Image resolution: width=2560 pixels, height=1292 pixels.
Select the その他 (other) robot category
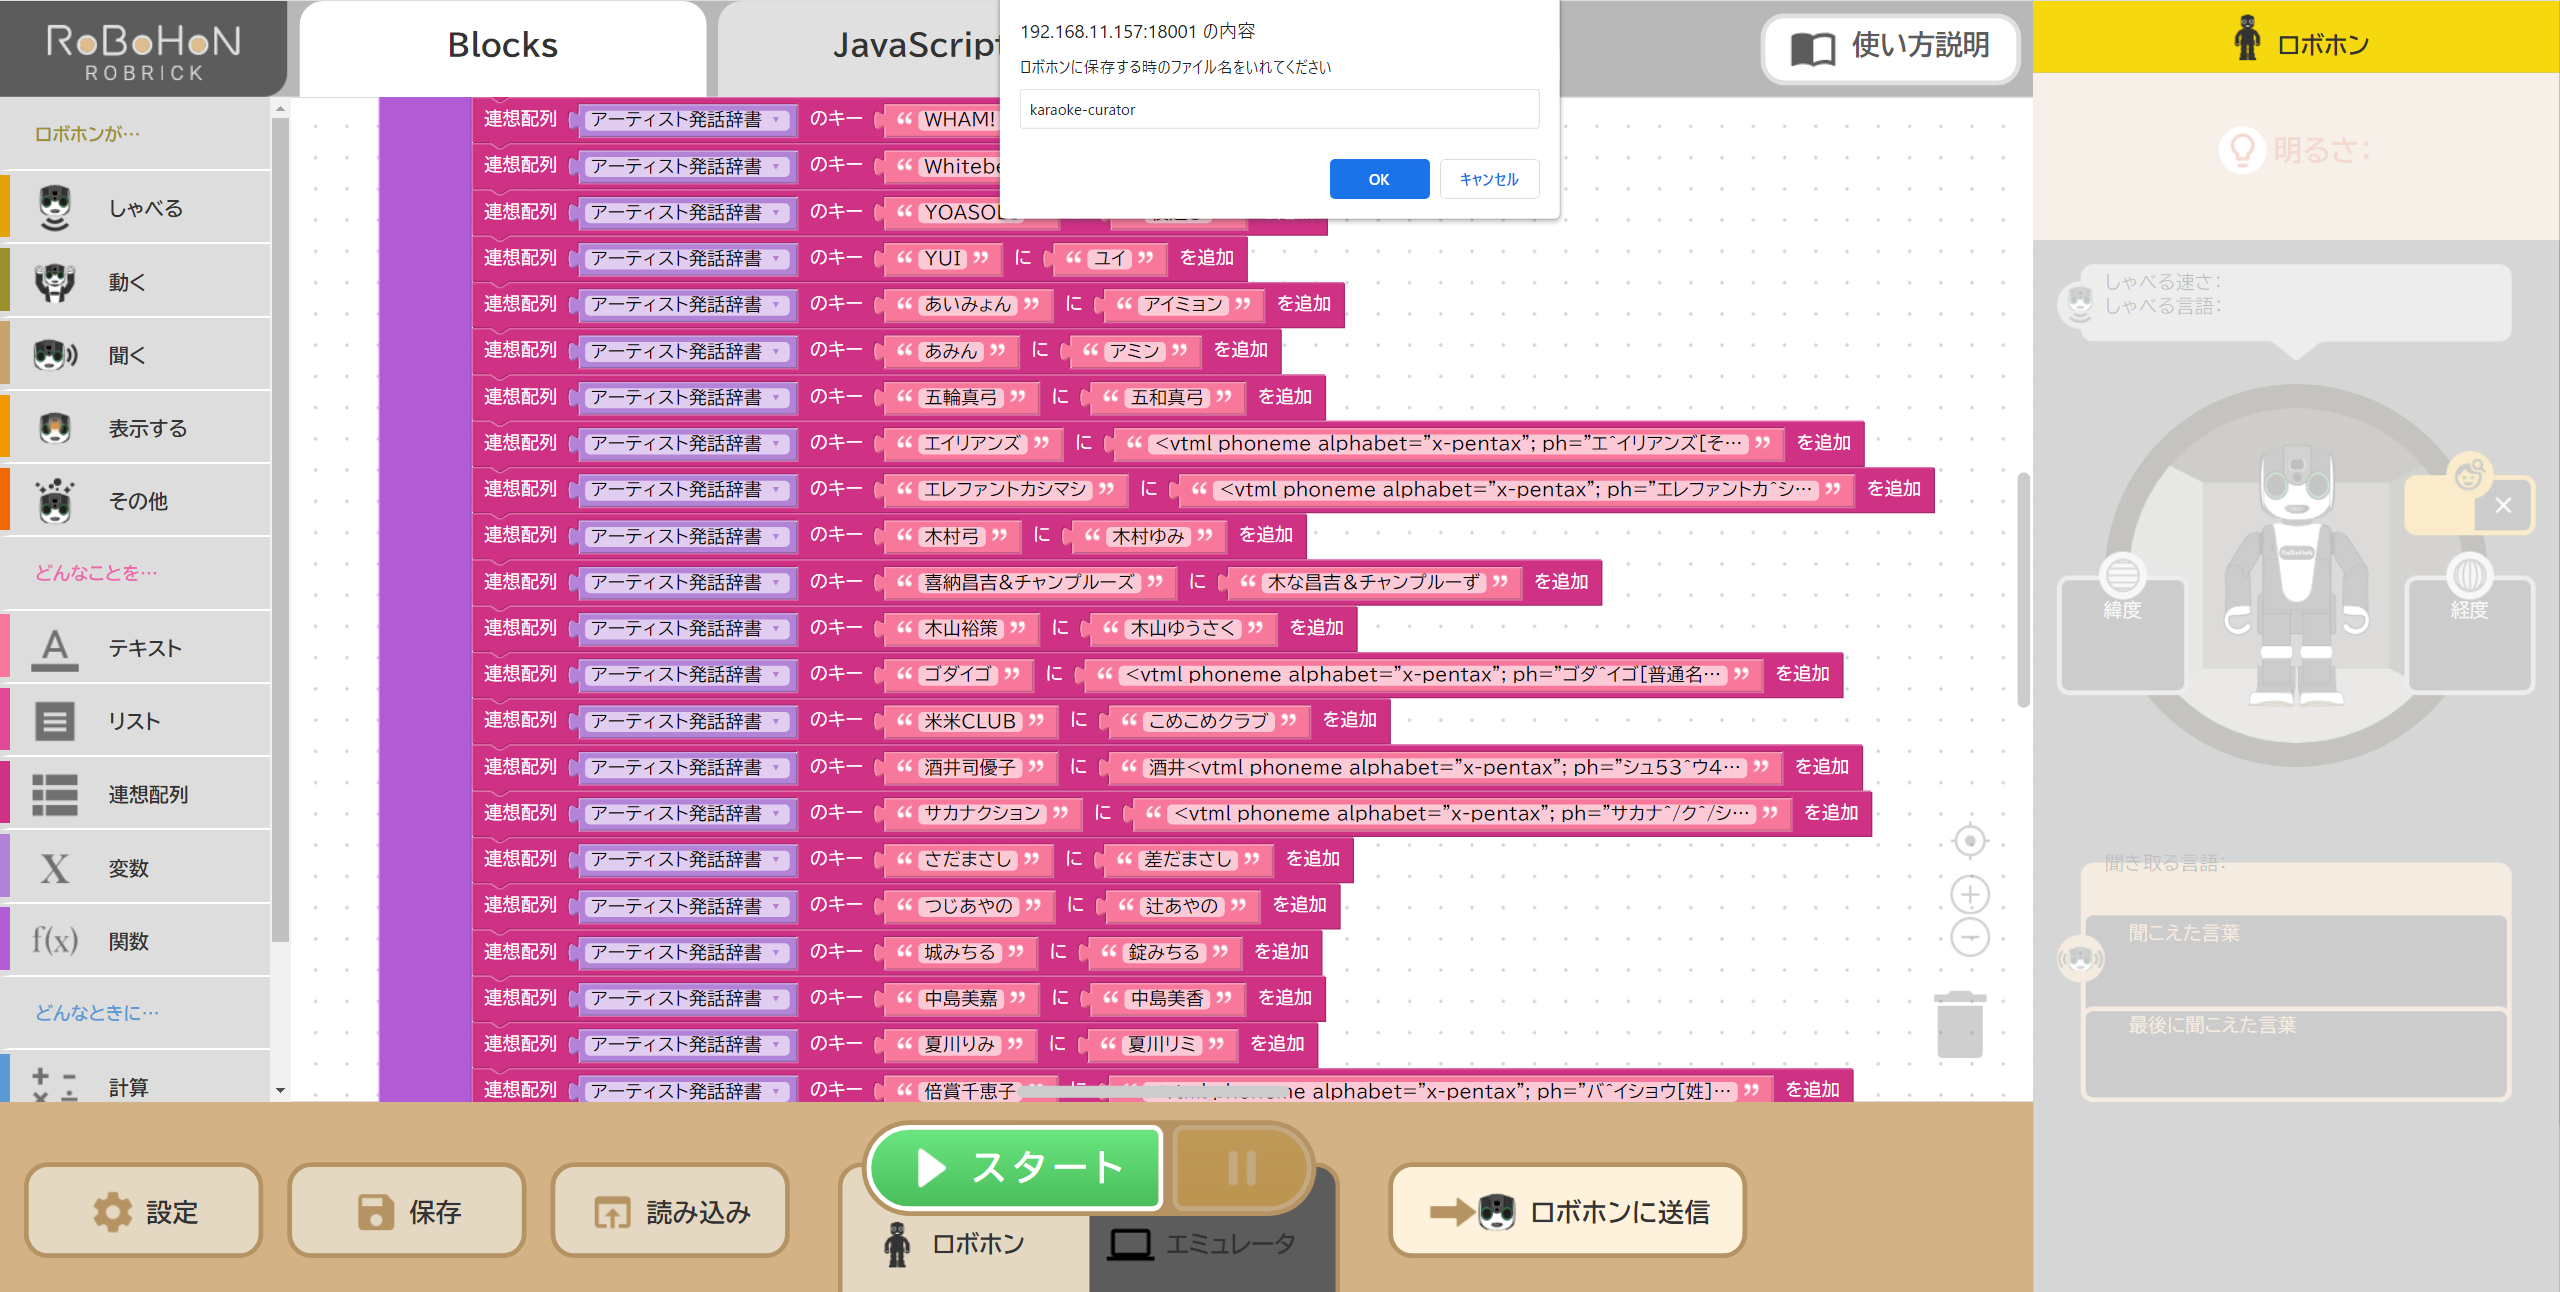[55, 501]
